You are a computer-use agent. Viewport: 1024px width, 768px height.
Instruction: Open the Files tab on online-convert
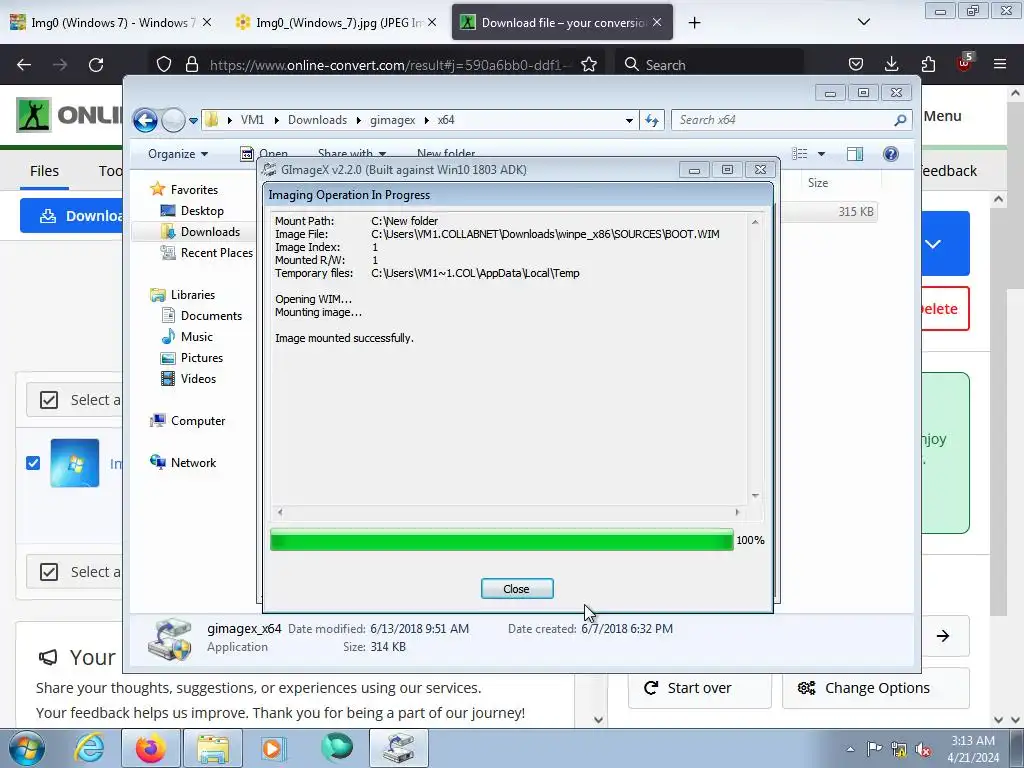pos(44,171)
